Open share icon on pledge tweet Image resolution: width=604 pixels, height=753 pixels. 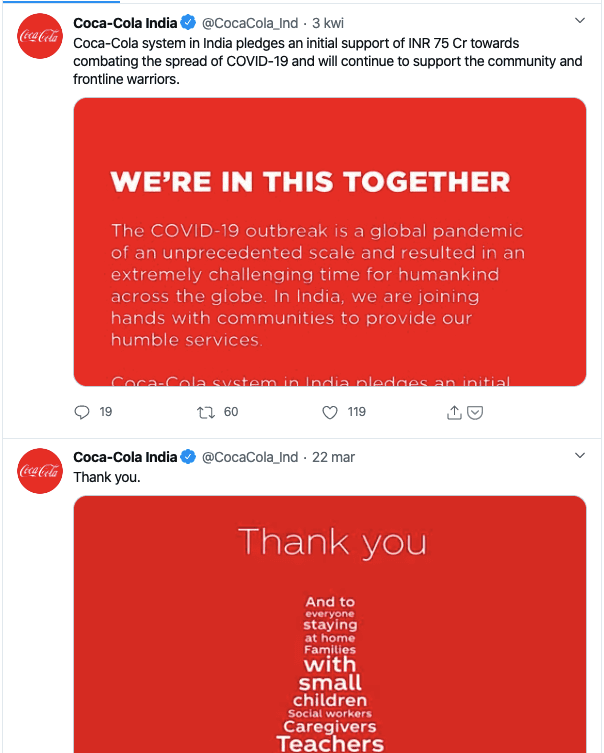(x=454, y=412)
